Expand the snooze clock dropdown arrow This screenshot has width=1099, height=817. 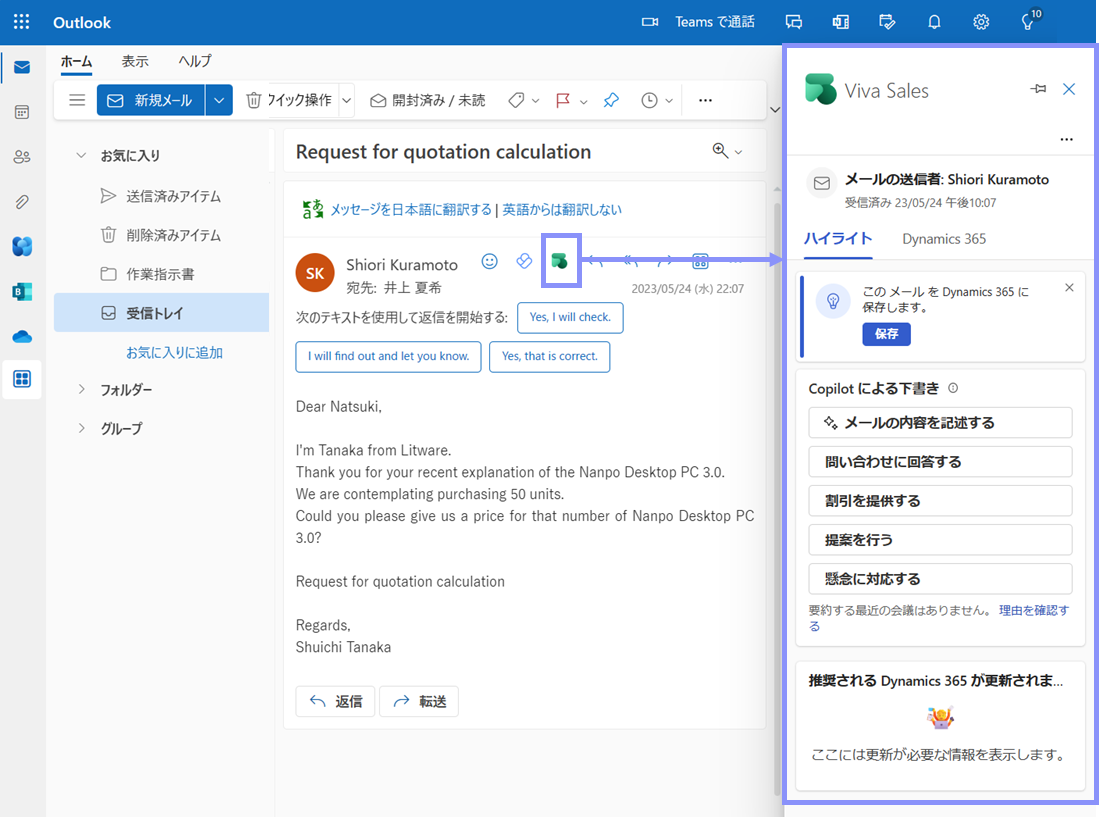pos(669,101)
